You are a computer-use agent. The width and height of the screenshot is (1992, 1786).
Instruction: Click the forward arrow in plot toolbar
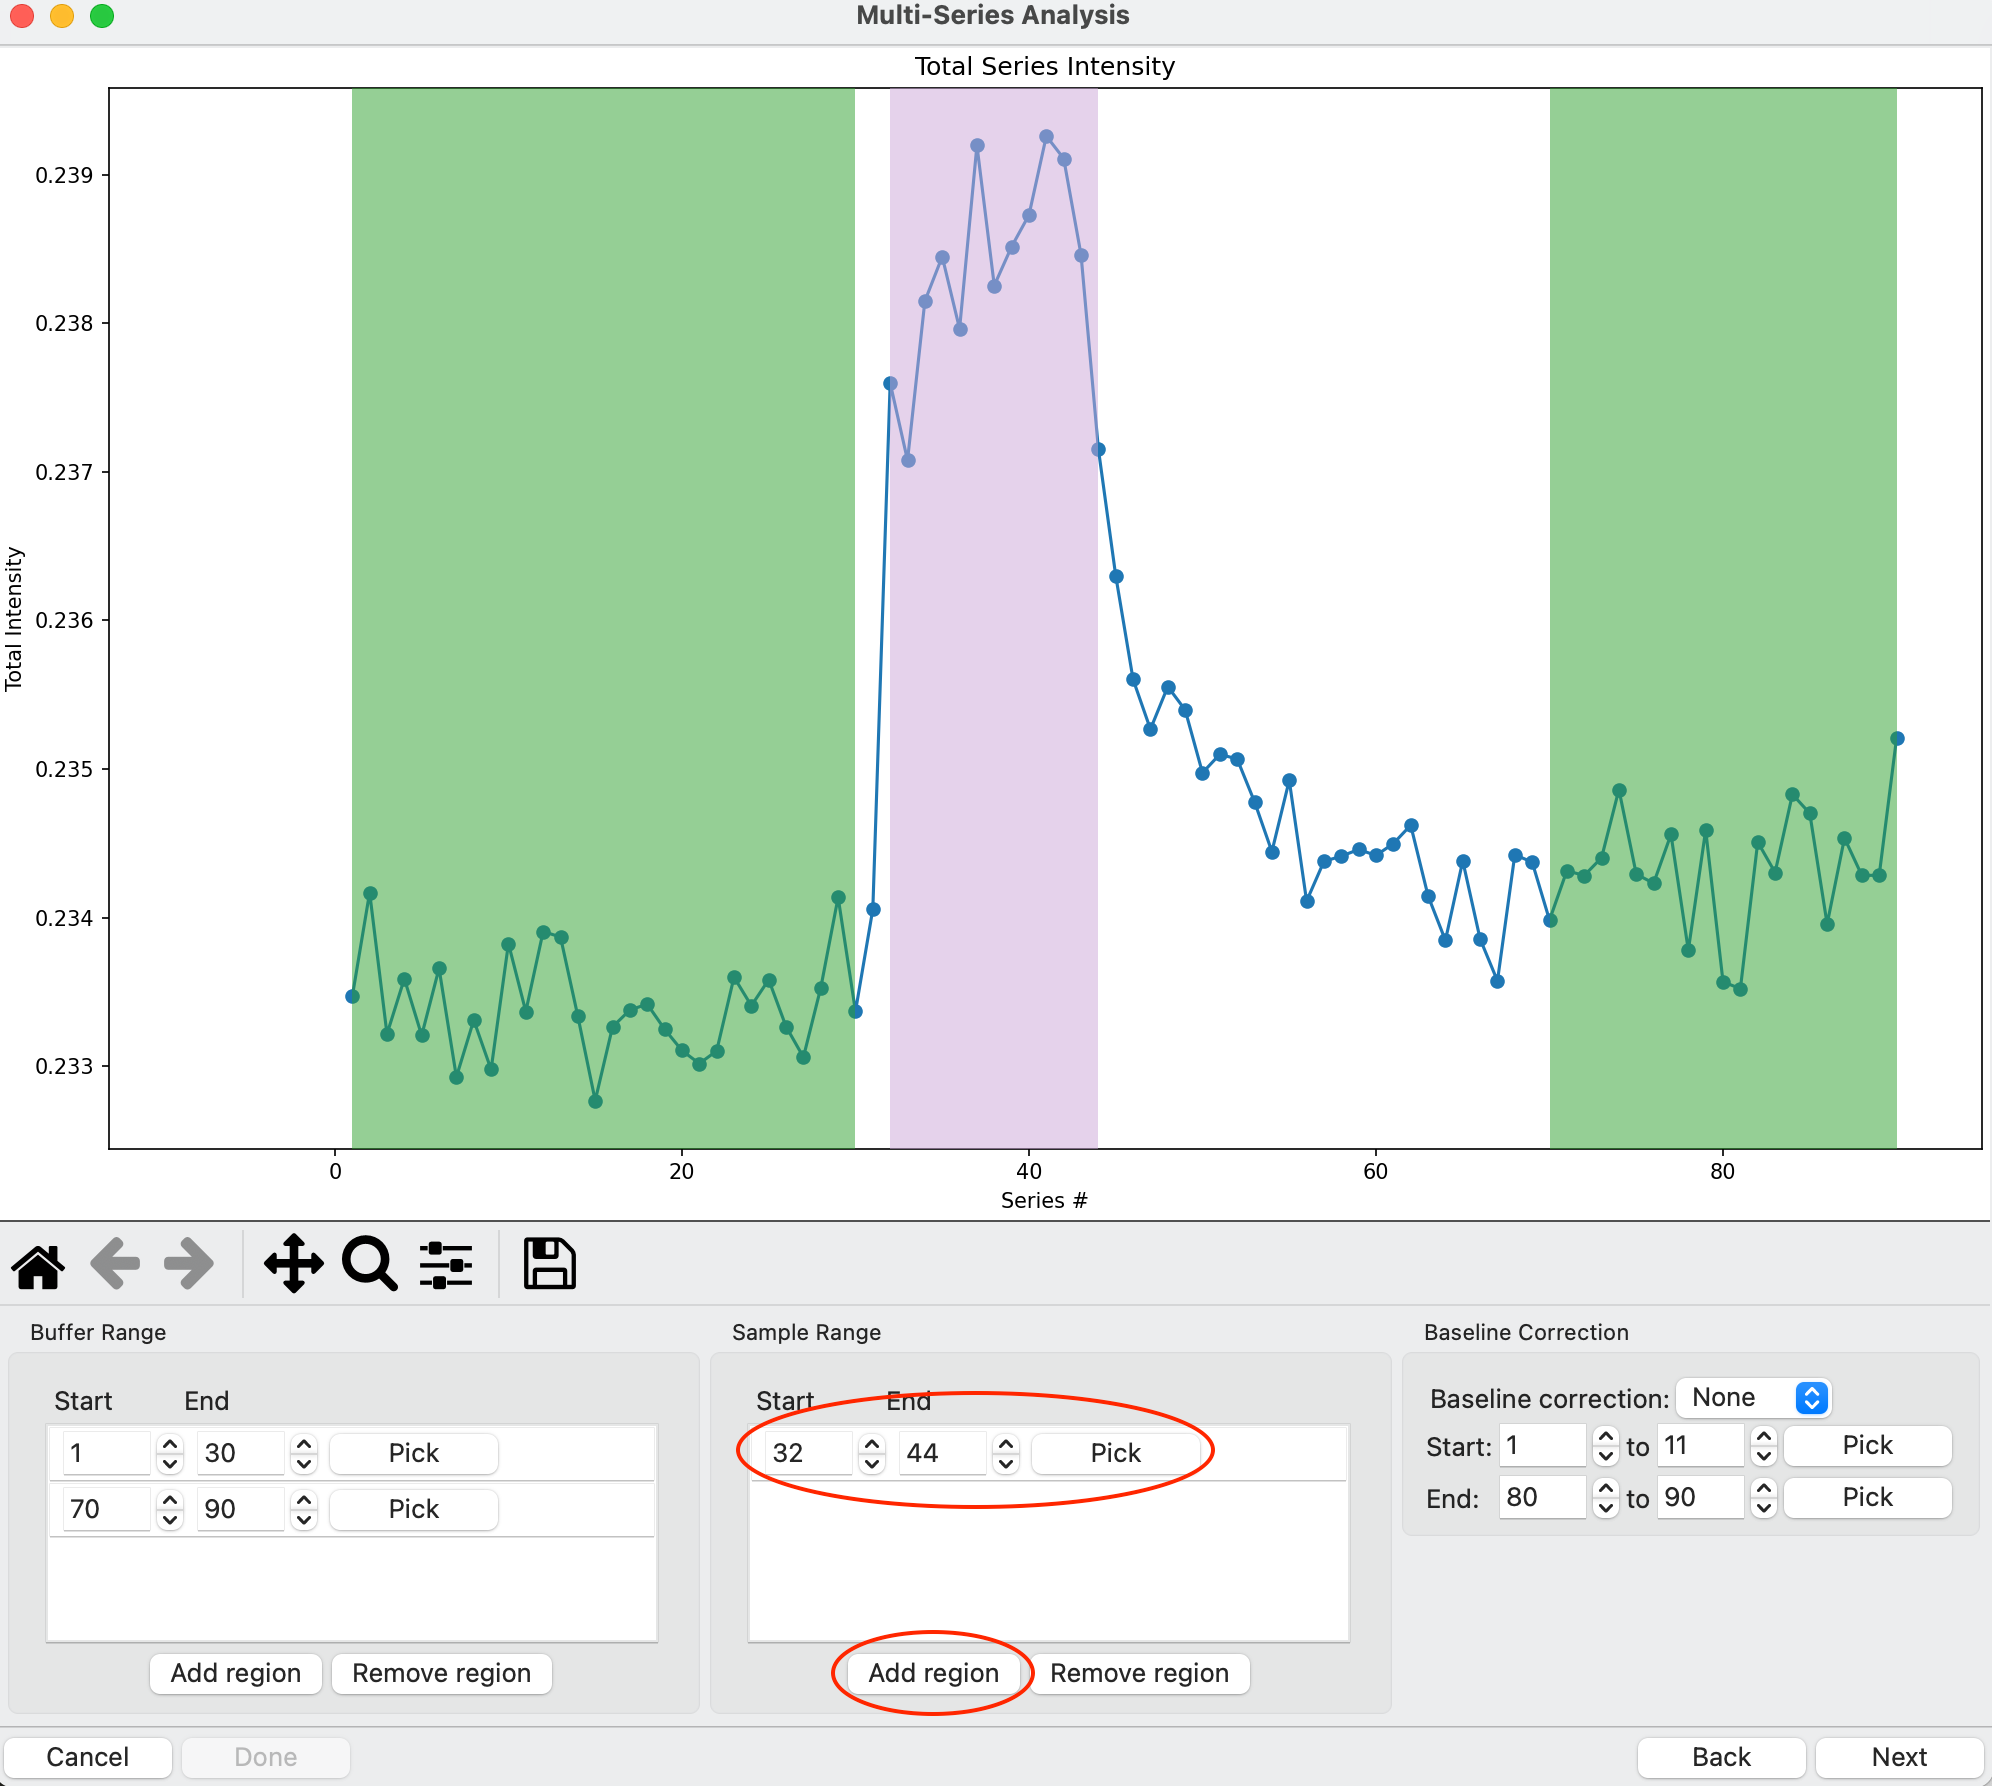(x=189, y=1265)
